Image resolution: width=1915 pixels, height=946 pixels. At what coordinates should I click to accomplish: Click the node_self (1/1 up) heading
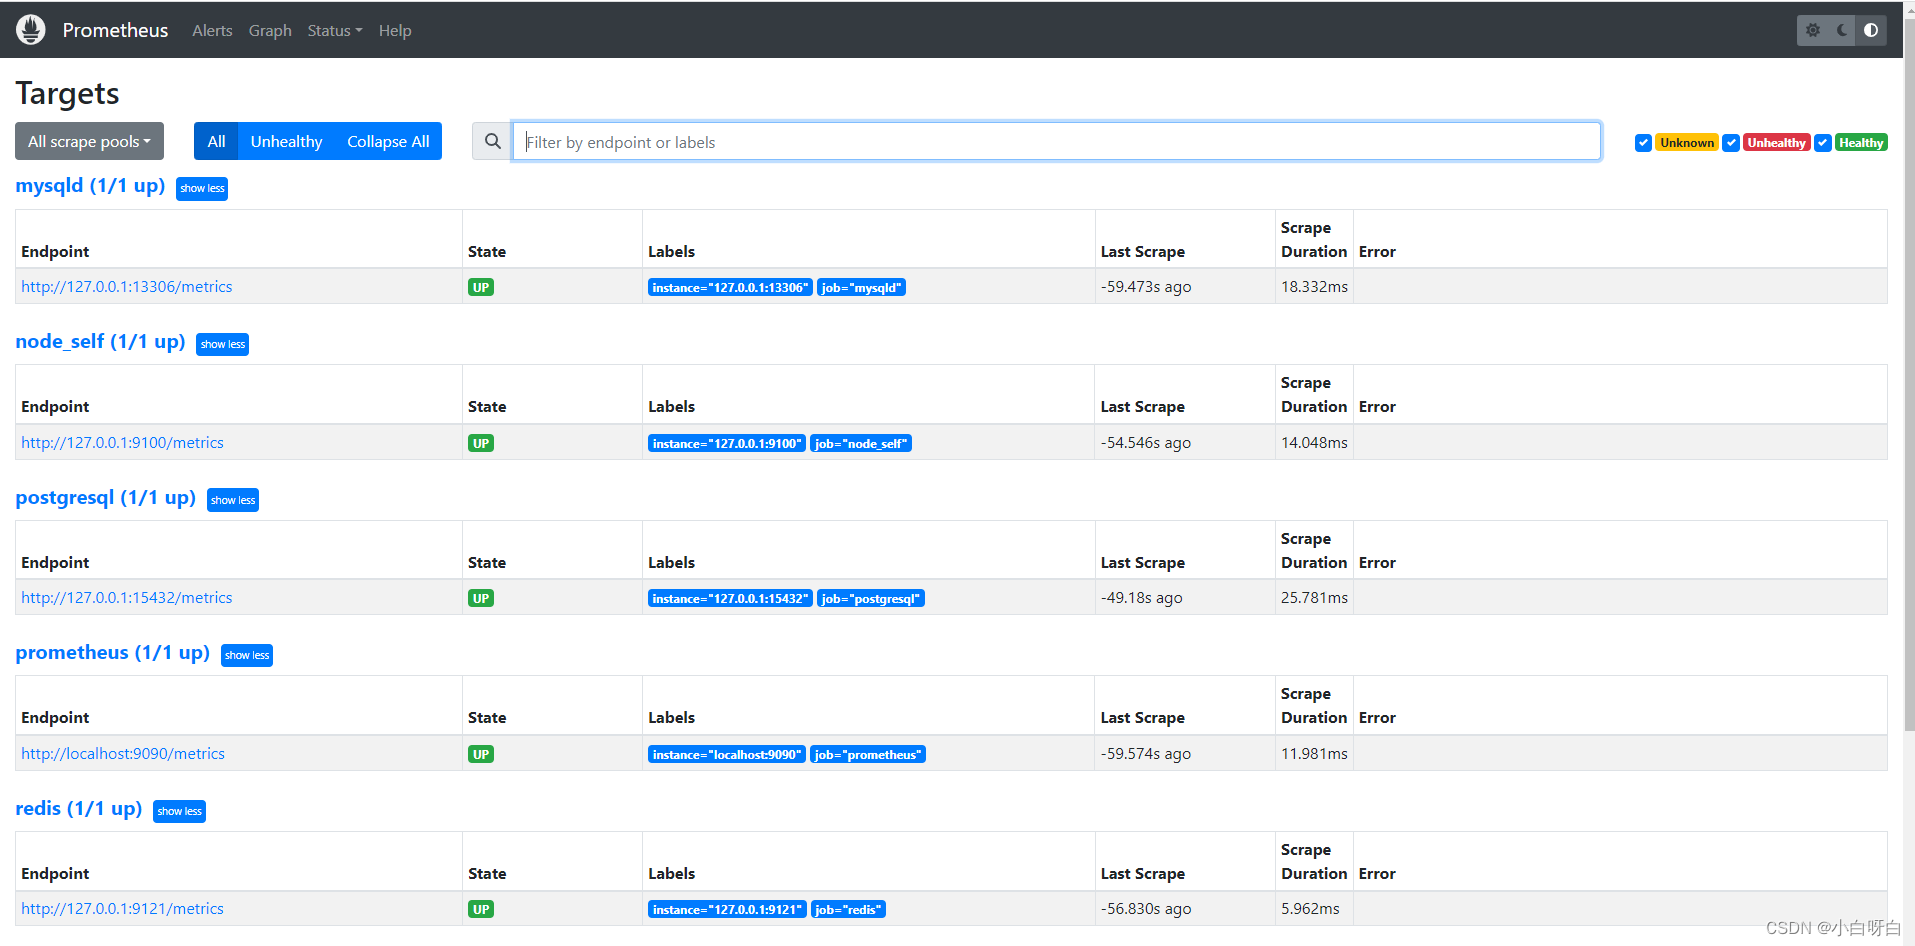pos(100,342)
